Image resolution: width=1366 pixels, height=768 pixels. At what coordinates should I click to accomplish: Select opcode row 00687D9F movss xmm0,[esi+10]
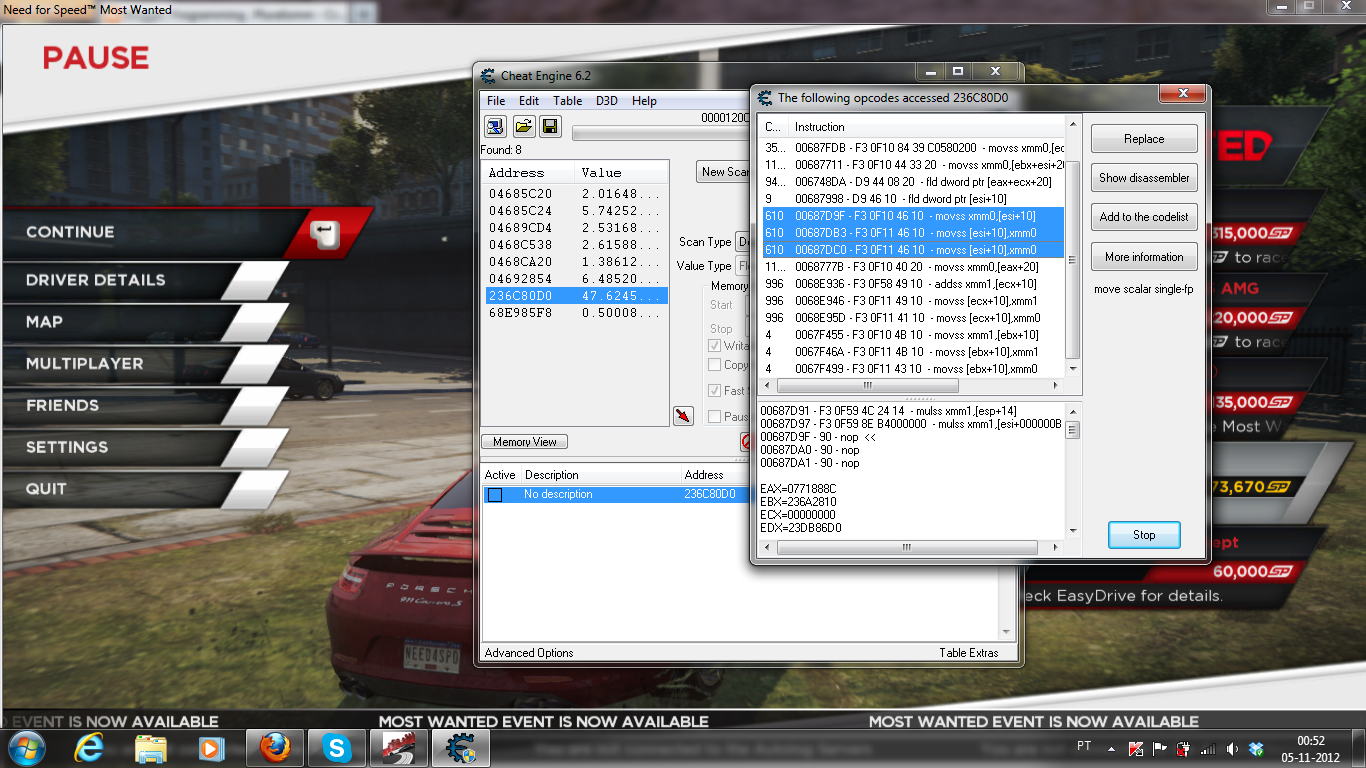pyautogui.click(x=912, y=215)
